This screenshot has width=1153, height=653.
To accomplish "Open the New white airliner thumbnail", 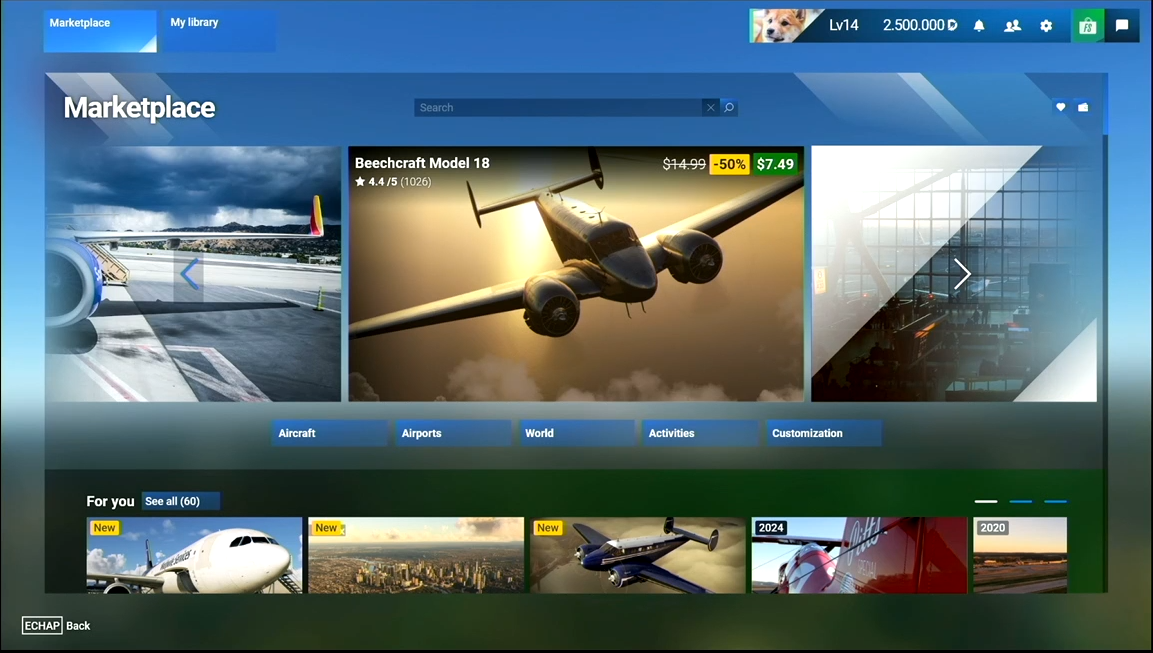I will (x=194, y=555).
